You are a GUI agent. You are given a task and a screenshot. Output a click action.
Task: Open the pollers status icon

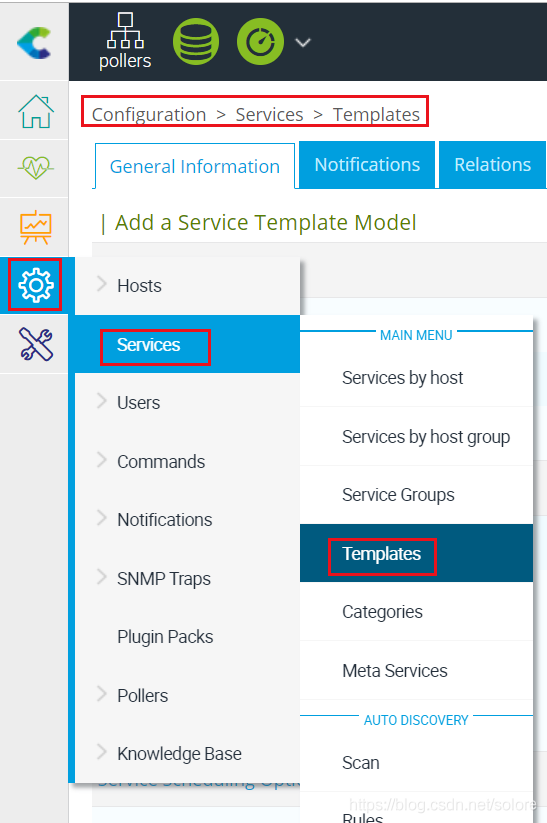point(125,41)
